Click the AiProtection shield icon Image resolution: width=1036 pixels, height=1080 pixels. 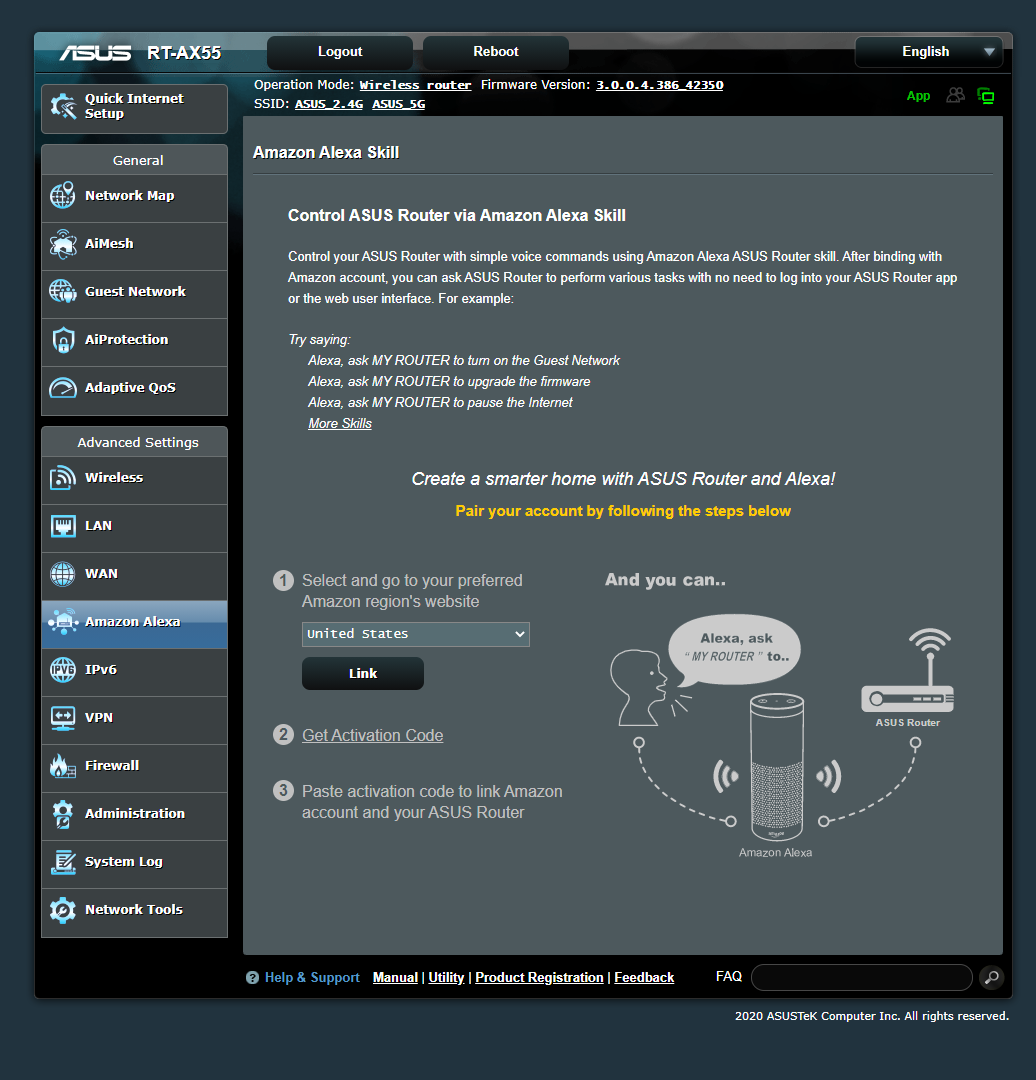point(63,340)
